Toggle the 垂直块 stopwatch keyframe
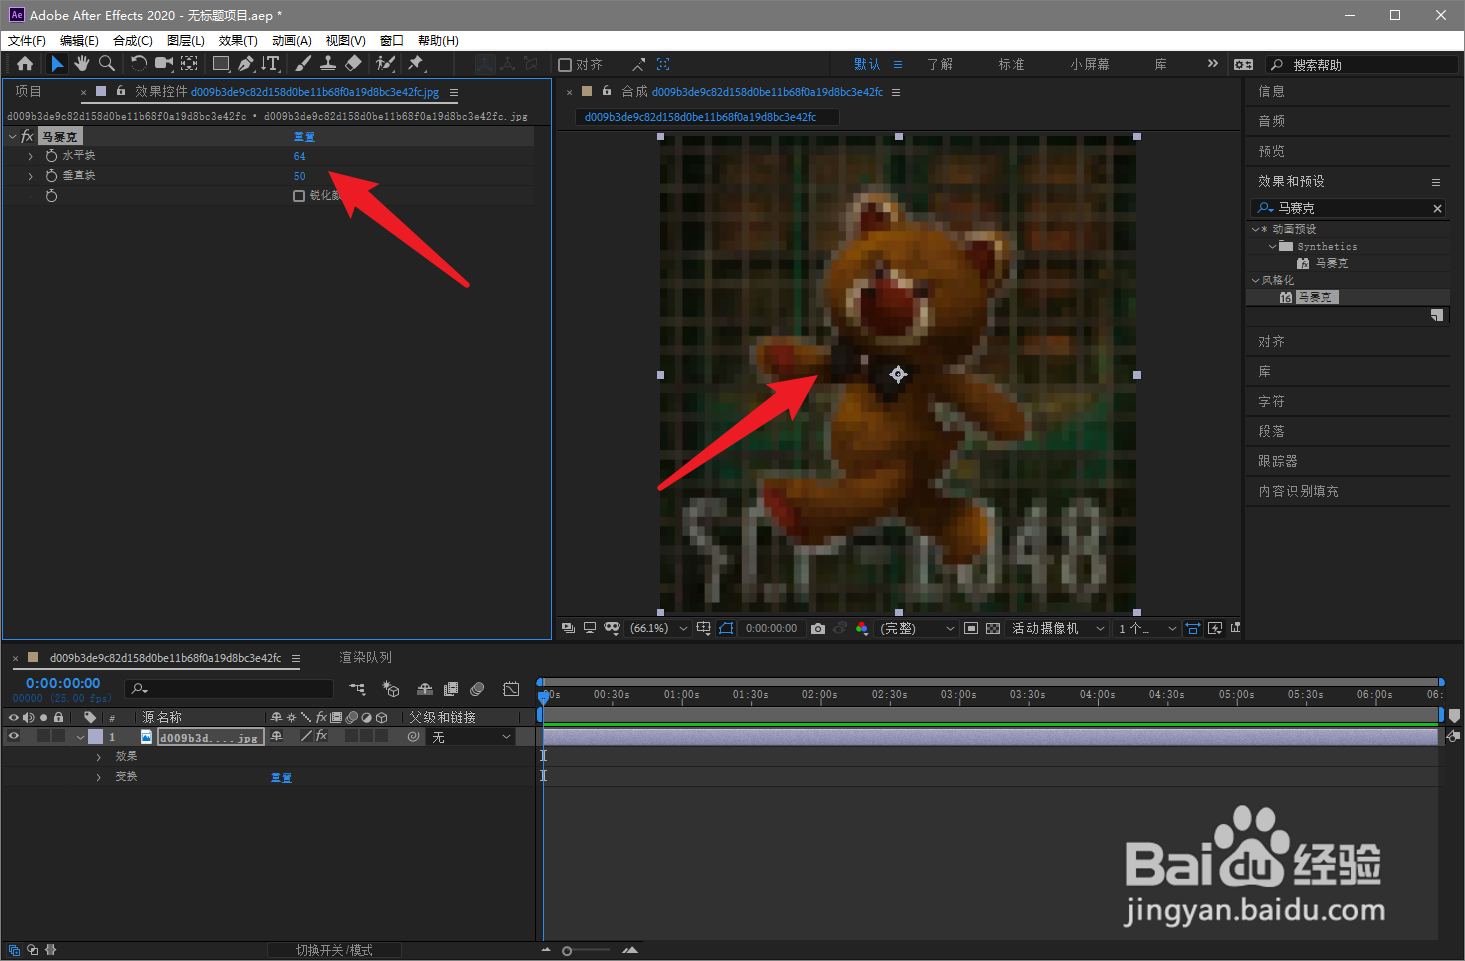Screen dimensions: 1465x961 [x=51, y=176]
